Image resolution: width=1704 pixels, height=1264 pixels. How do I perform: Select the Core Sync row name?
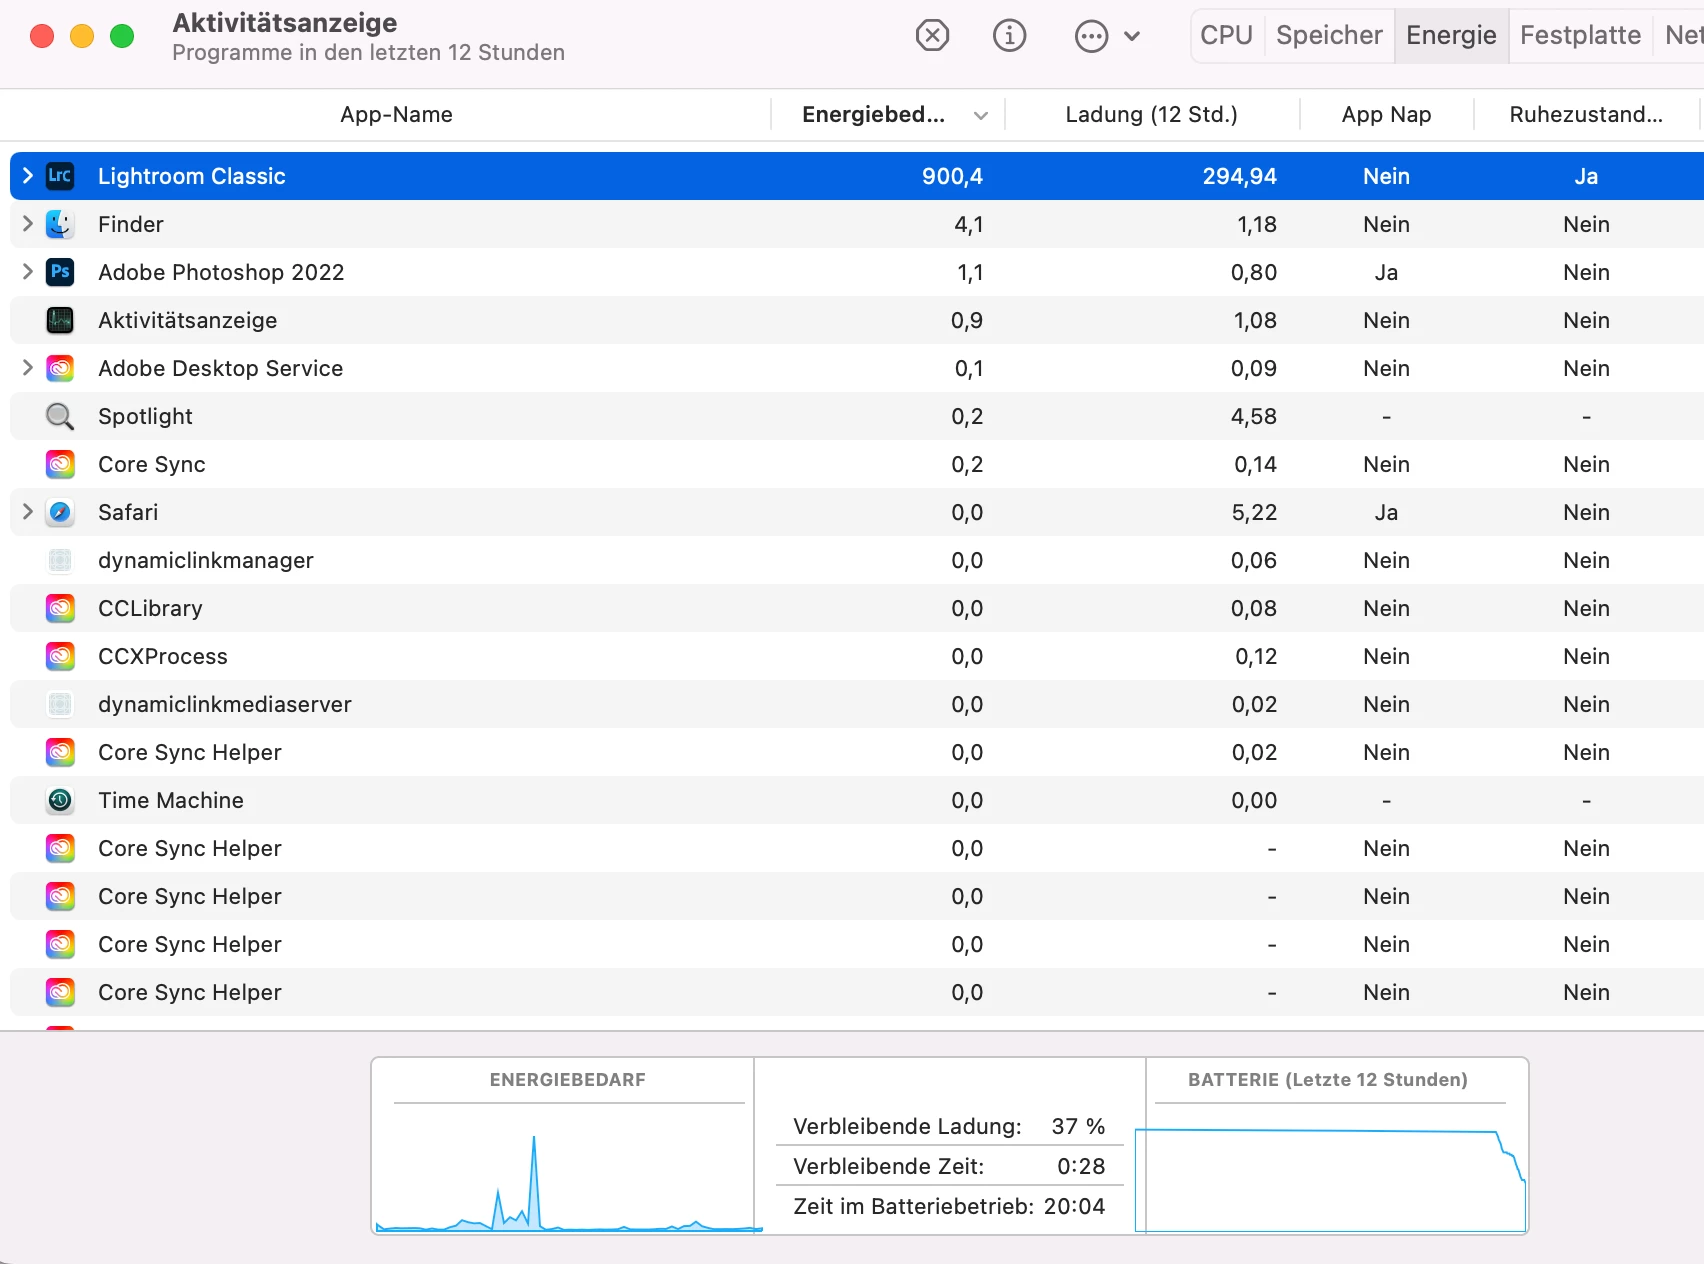pos(152,464)
